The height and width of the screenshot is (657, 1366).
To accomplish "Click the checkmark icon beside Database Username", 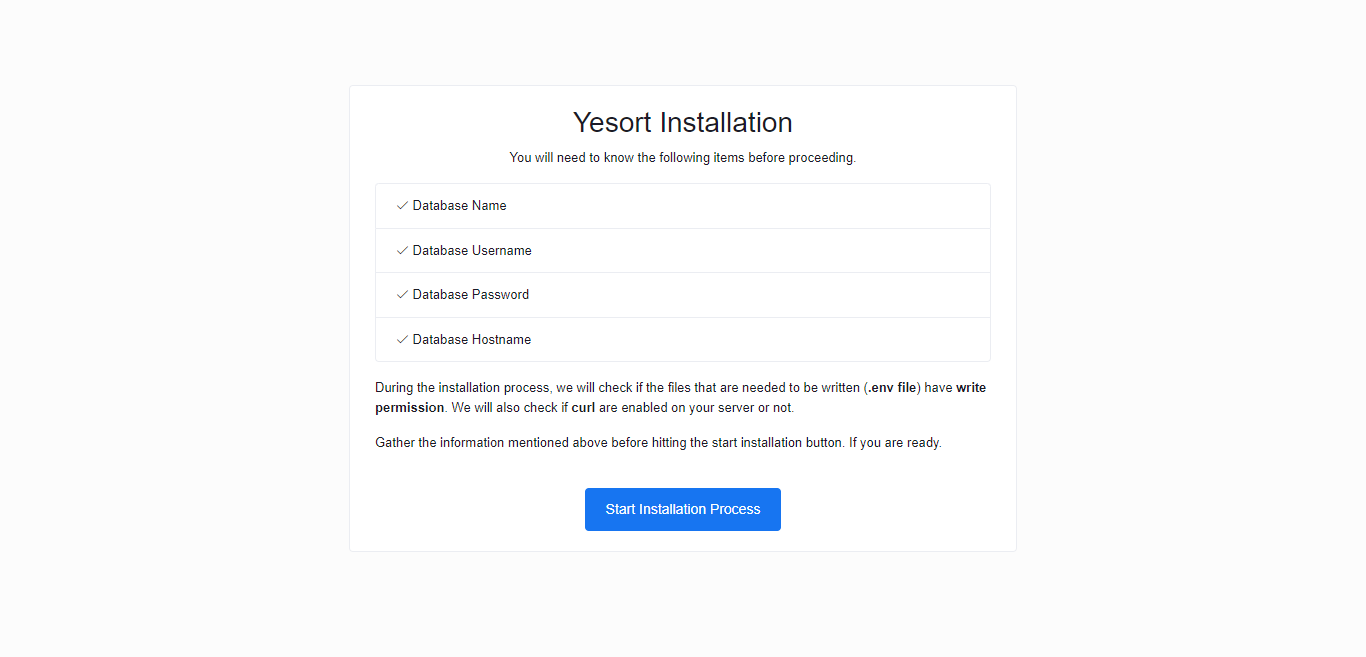I will pyautogui.click(x=402, y=251).
